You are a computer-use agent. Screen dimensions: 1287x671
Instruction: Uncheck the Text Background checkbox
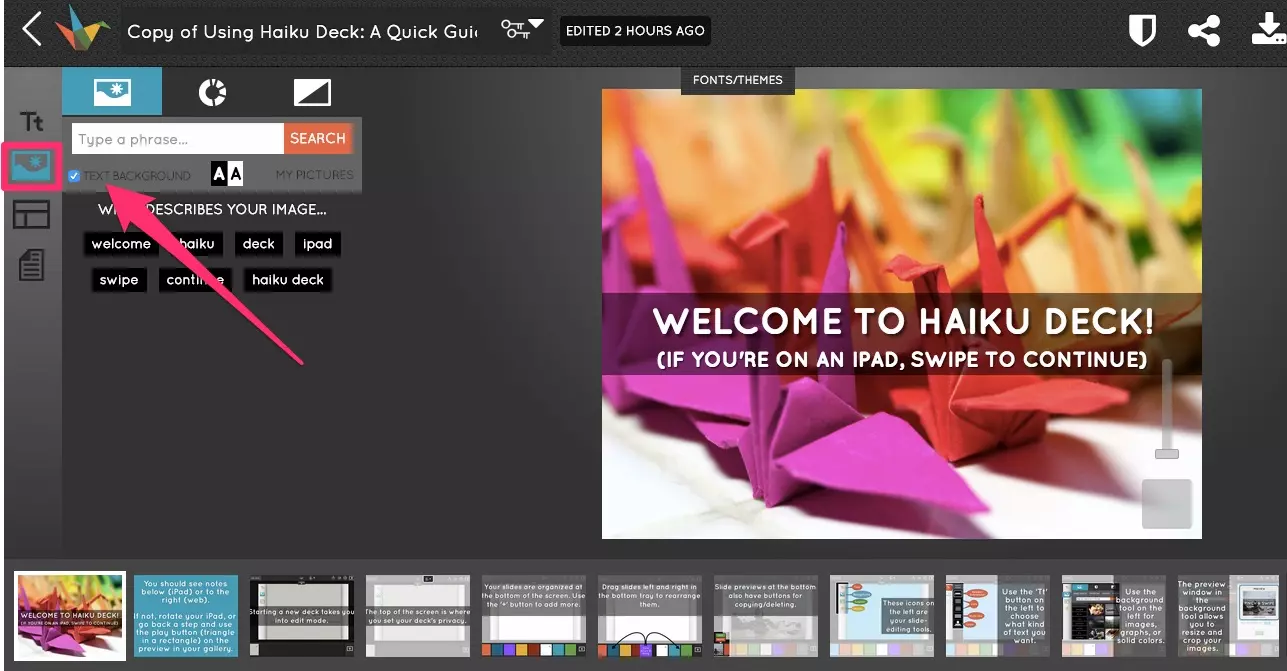(74, 176)
